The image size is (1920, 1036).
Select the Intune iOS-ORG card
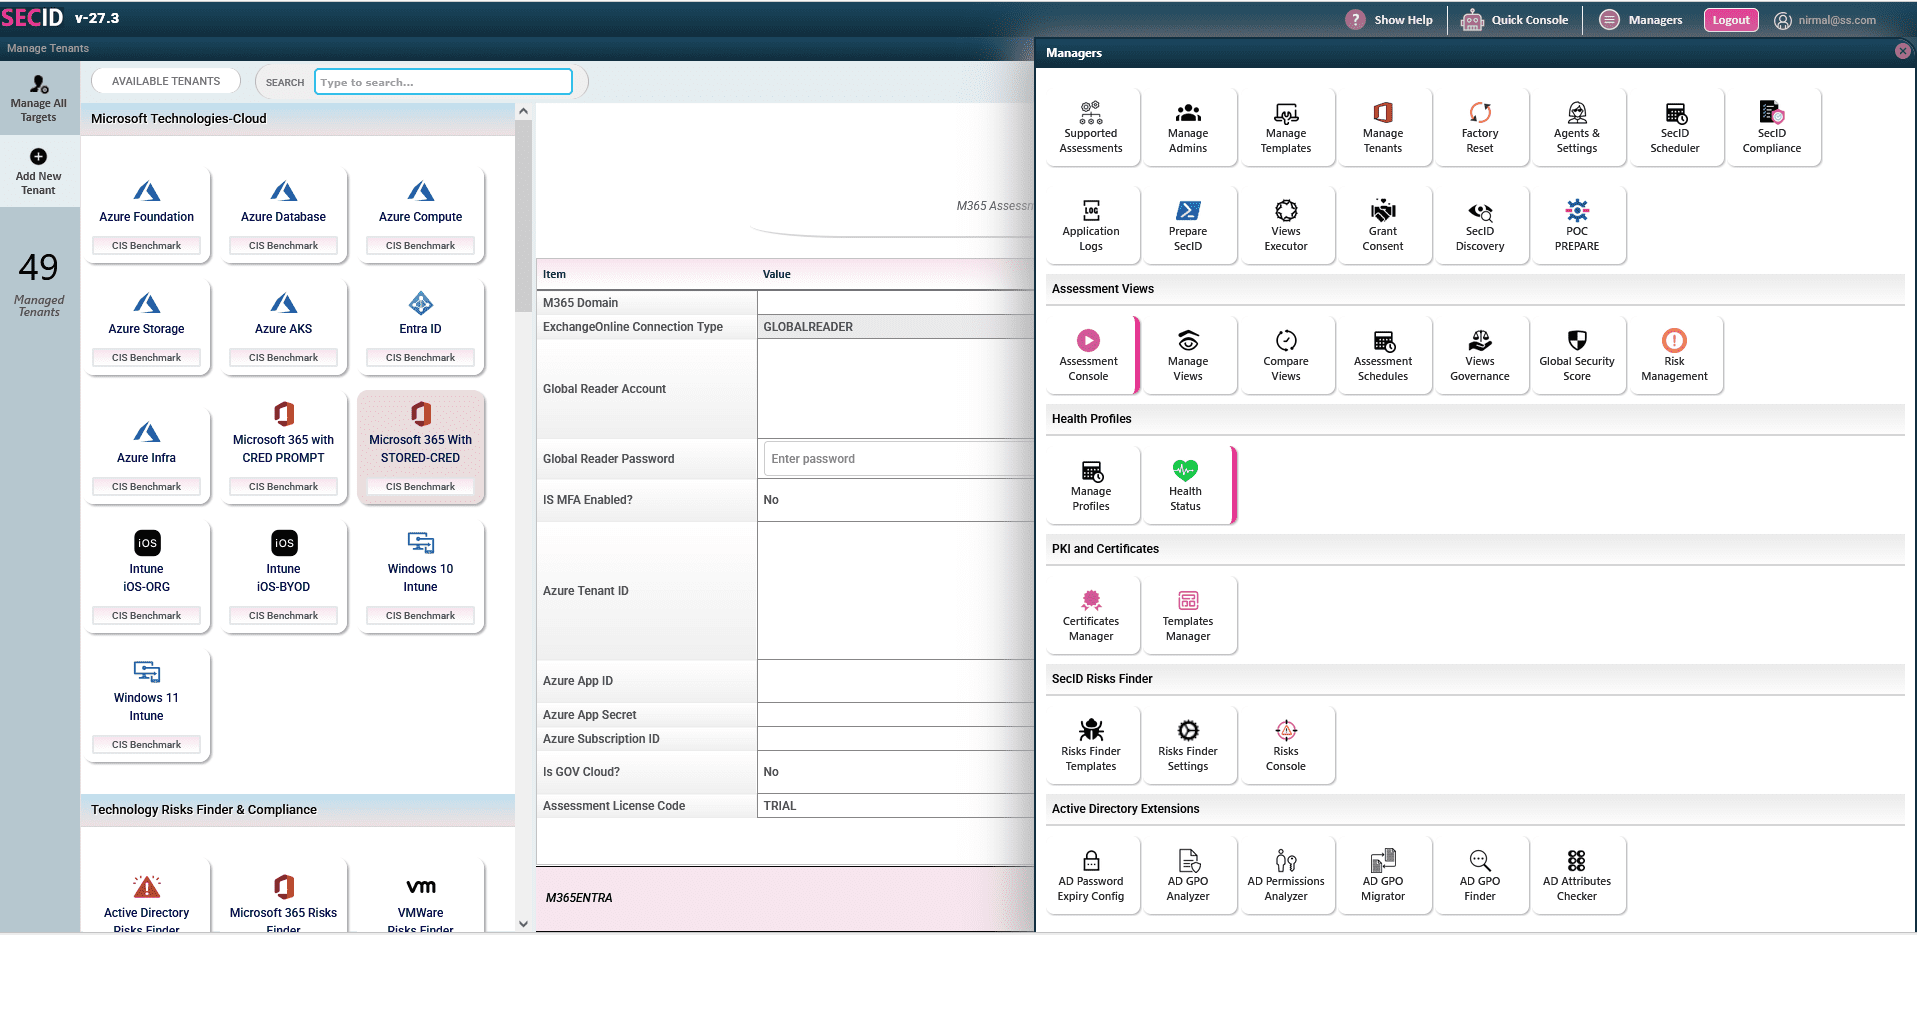coord(147,577)
